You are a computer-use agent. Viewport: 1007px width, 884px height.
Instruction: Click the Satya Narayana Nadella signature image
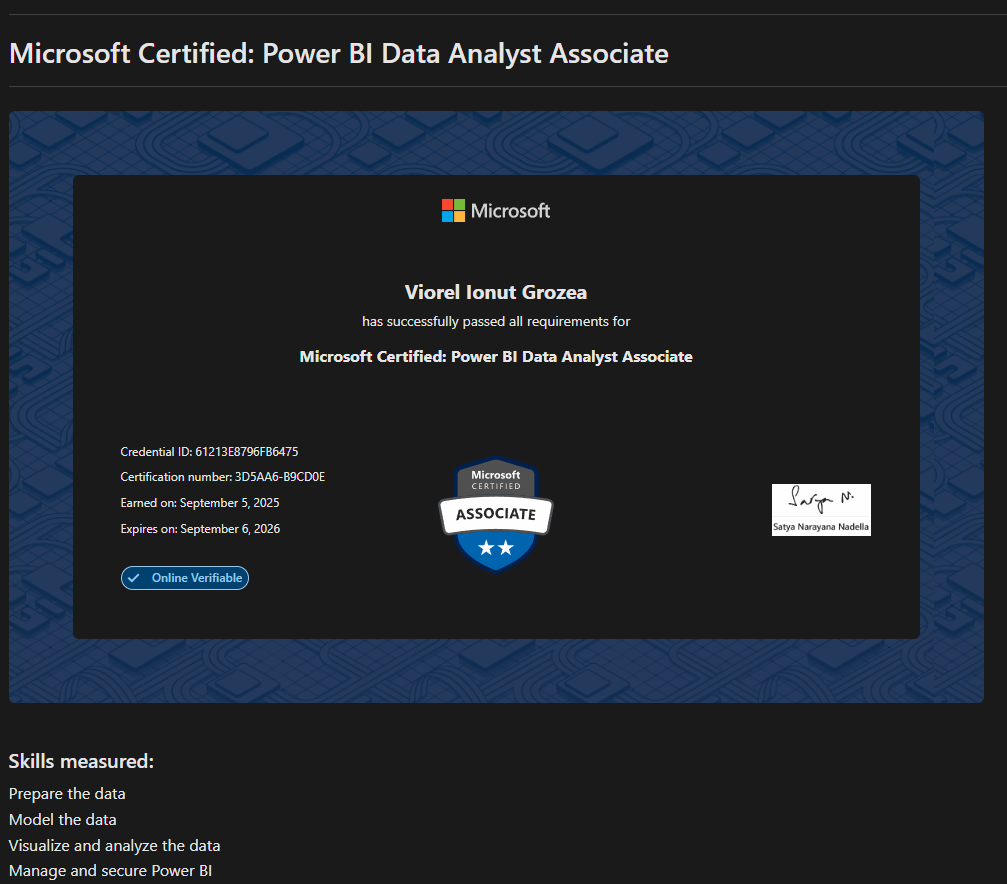click(x=821, y=509)
